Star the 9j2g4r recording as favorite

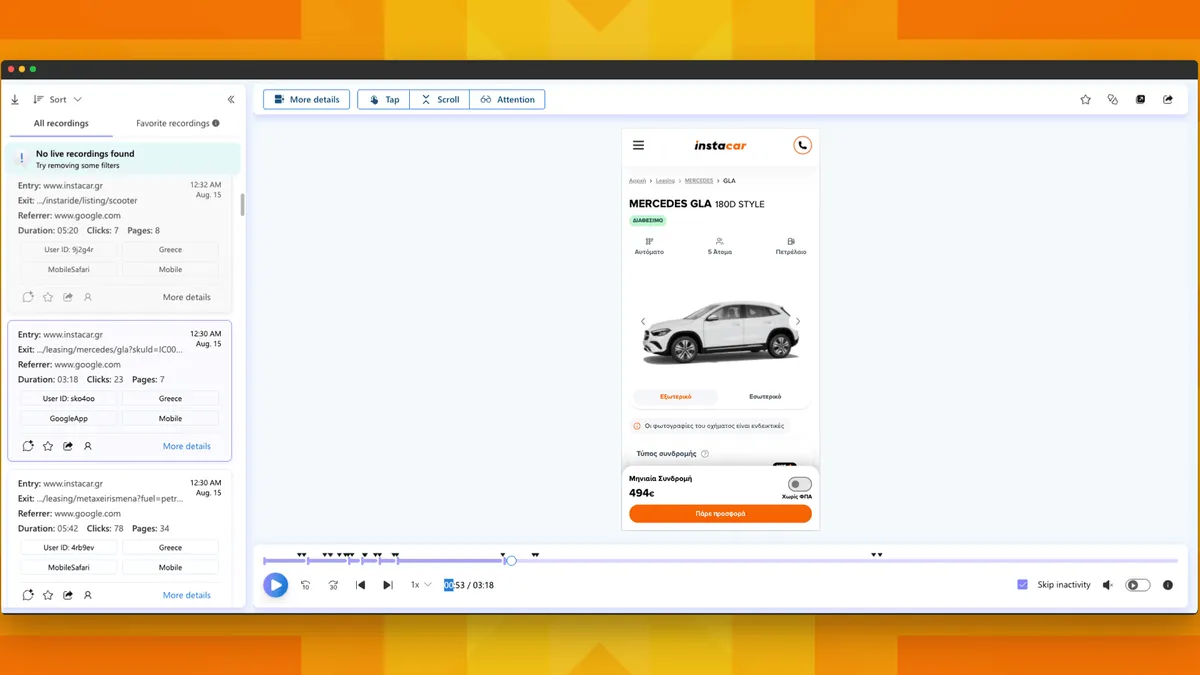(48, 297)
